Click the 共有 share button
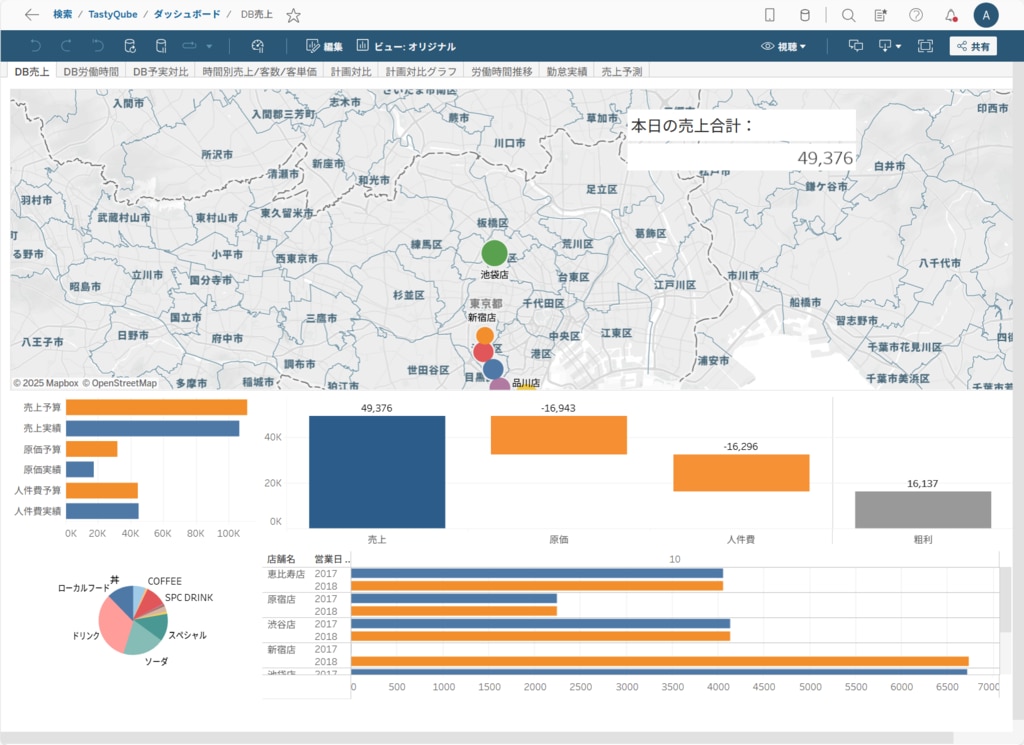Image resolution: width=1024 pixels, height=745 pixels. coord(973,46)
